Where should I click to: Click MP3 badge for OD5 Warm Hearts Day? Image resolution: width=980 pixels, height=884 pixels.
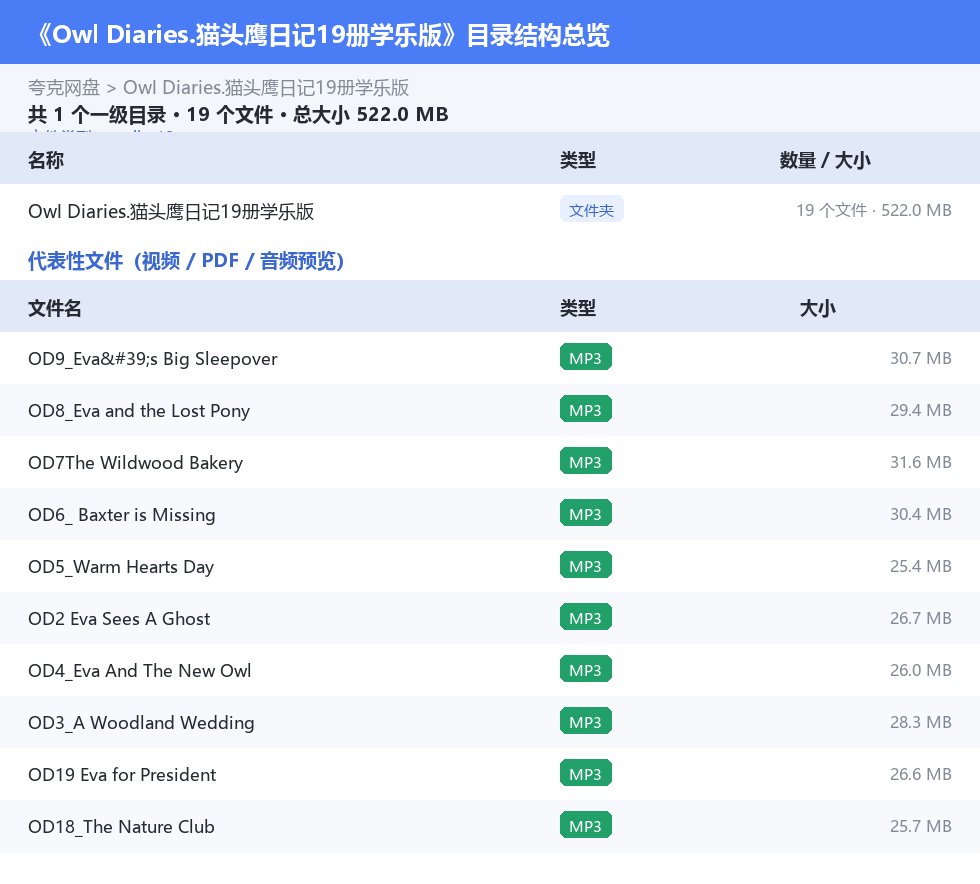pos(586,565)
